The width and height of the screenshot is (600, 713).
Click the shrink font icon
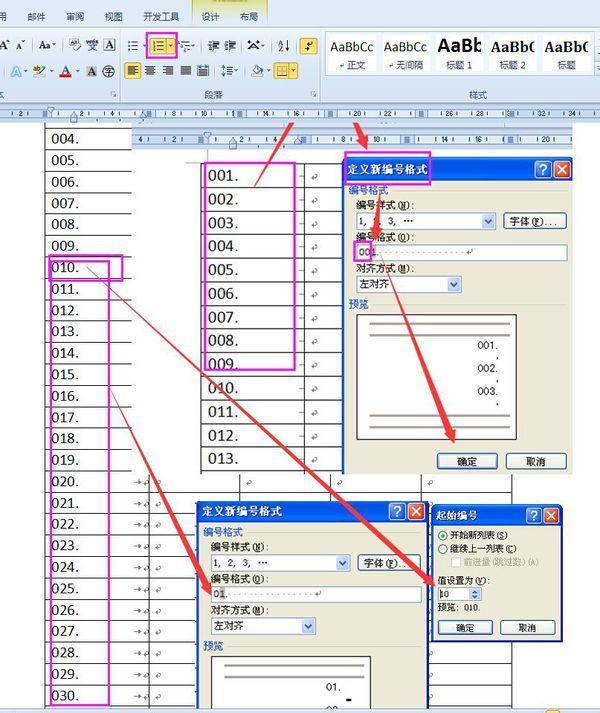tap(20, 45)
